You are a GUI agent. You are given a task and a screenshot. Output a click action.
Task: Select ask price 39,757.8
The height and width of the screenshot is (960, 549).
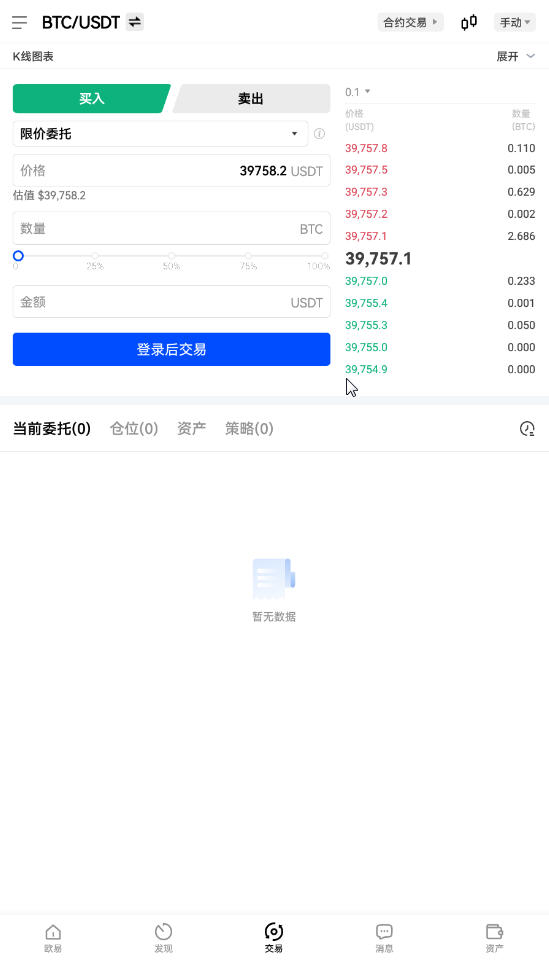coord(366,148)
